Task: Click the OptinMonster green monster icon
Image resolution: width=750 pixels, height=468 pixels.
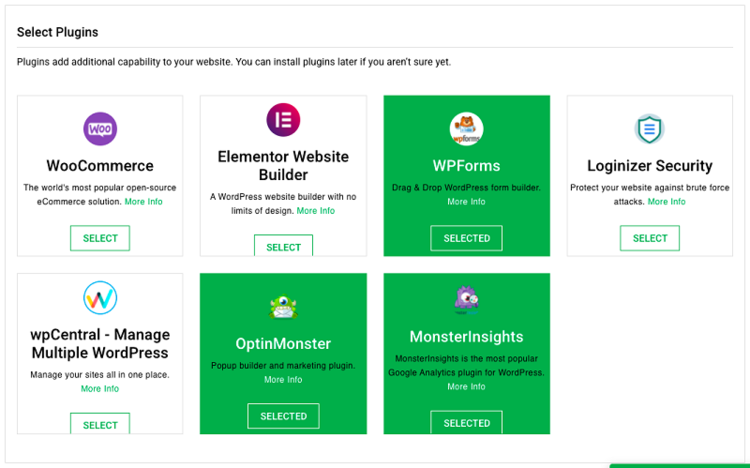Action: coord(283,307)
